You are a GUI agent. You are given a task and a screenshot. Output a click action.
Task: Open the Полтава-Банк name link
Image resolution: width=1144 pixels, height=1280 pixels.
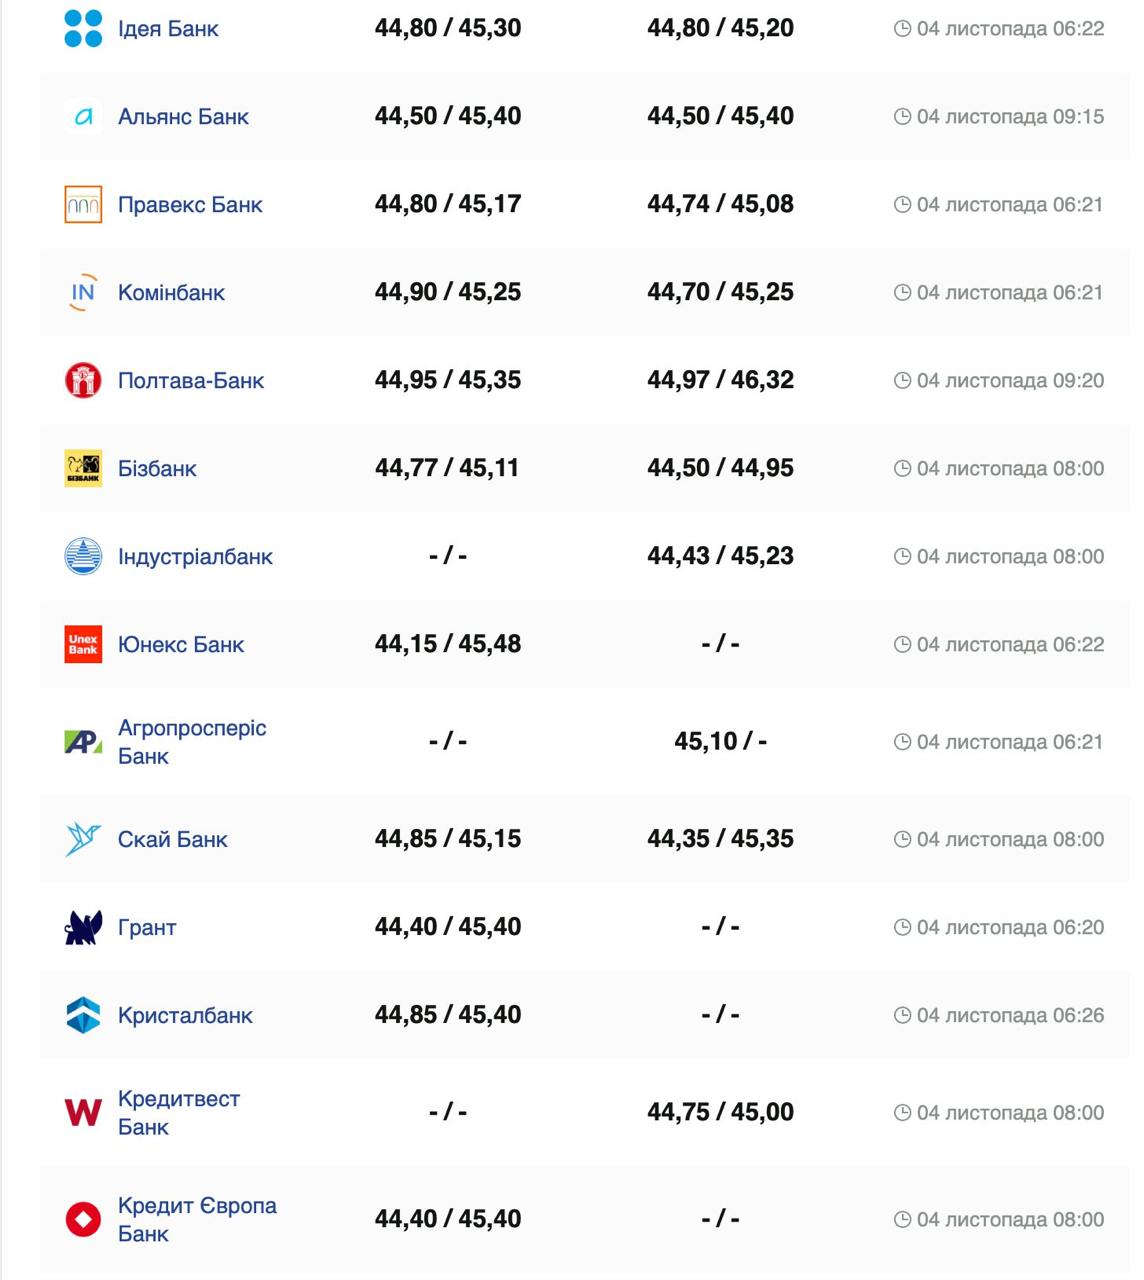point(191,381)
